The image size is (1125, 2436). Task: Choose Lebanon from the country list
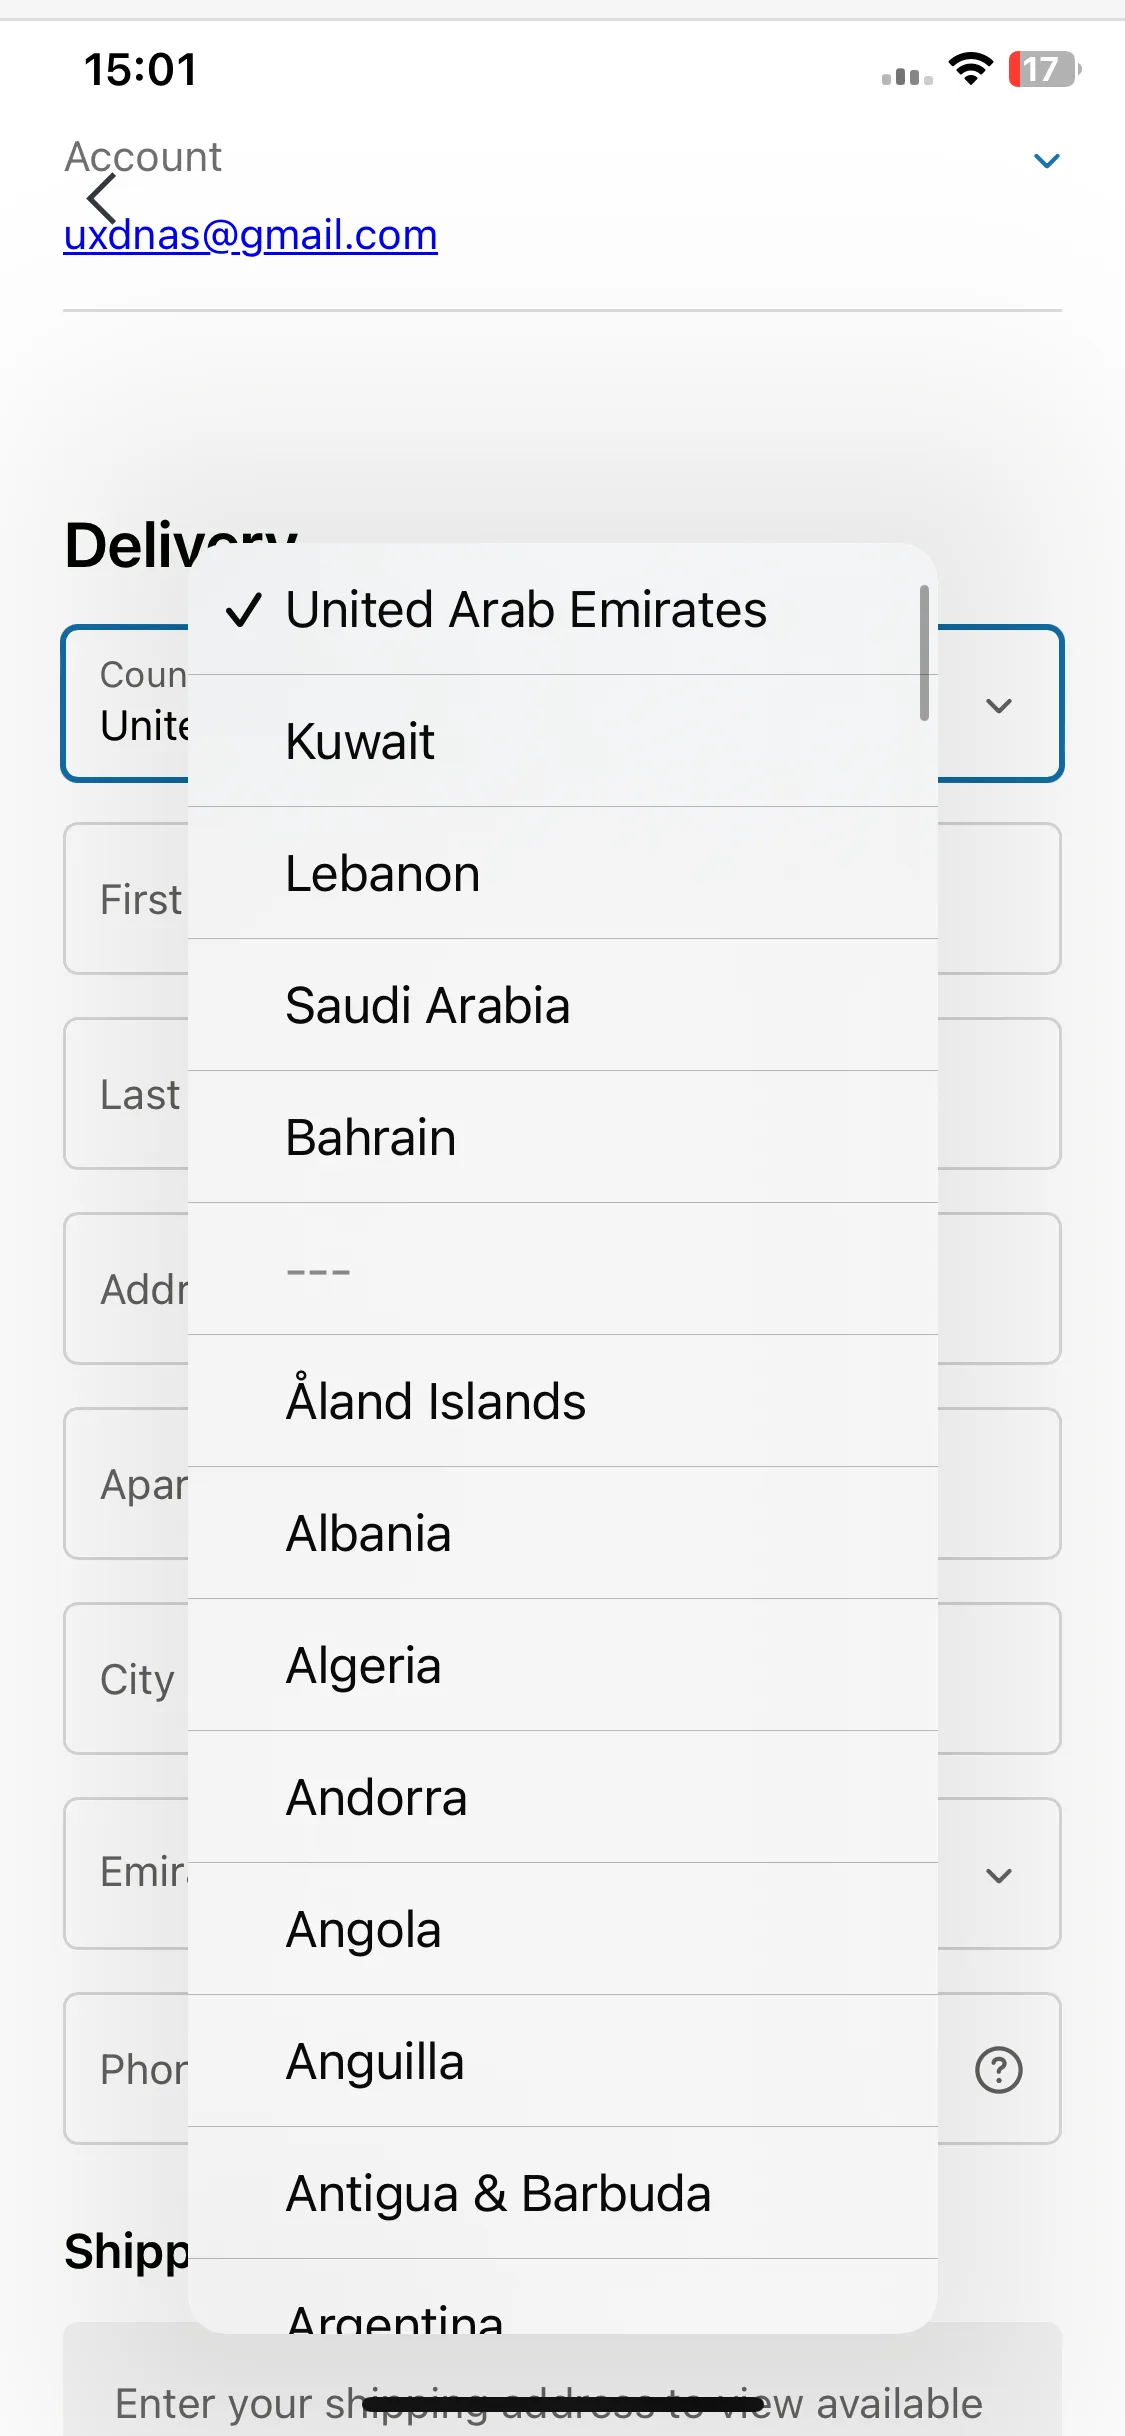click(x=563, y=873)
